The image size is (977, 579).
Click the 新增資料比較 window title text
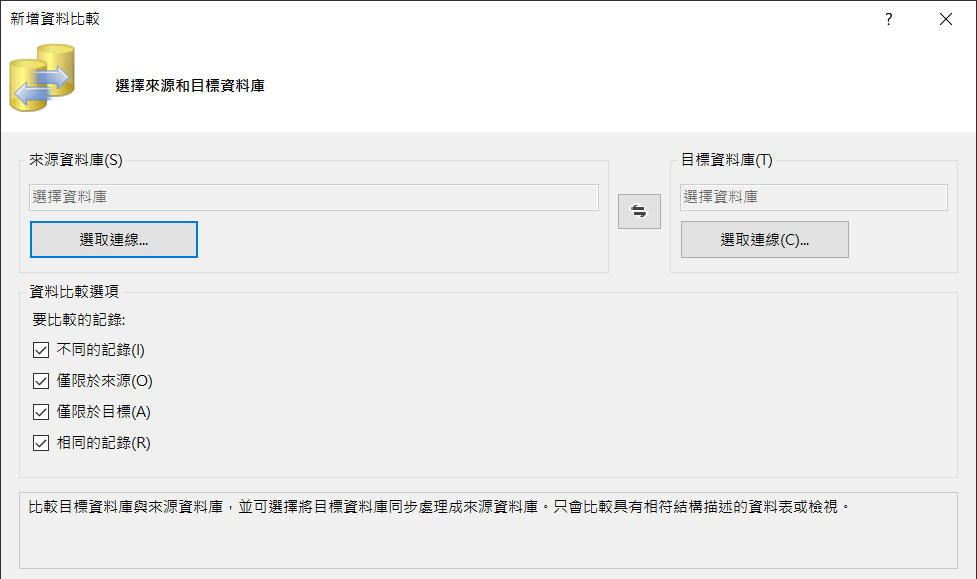pos(55,19)
